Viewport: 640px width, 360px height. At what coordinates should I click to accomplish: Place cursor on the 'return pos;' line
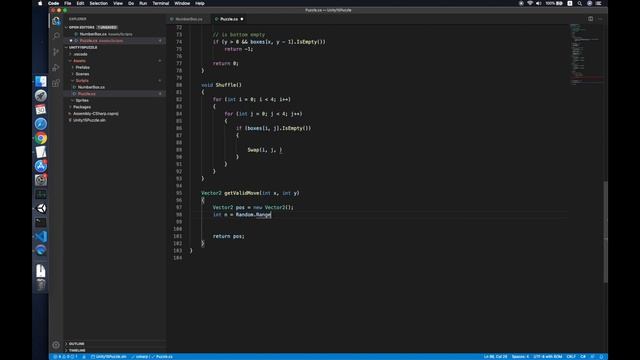coord(228,236)
